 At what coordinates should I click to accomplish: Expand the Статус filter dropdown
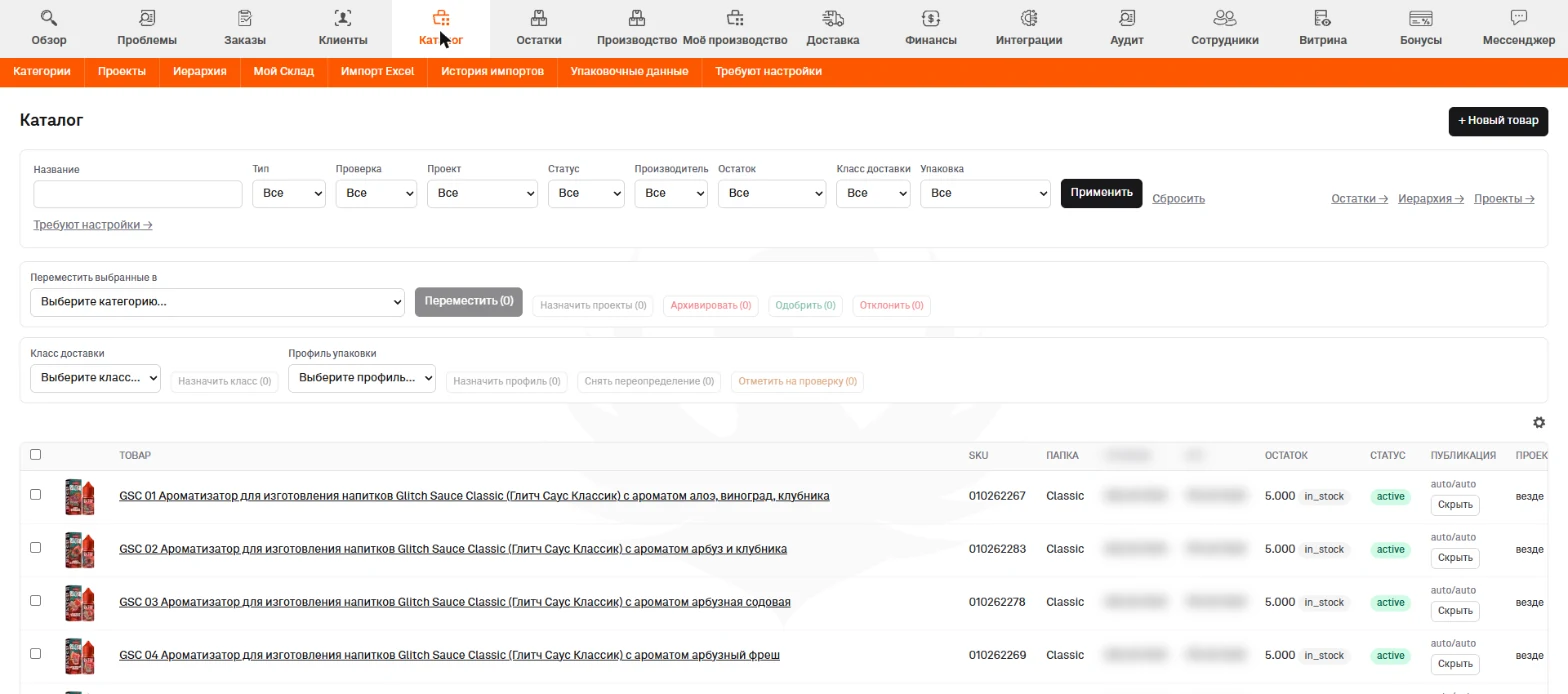click(587, 193)
